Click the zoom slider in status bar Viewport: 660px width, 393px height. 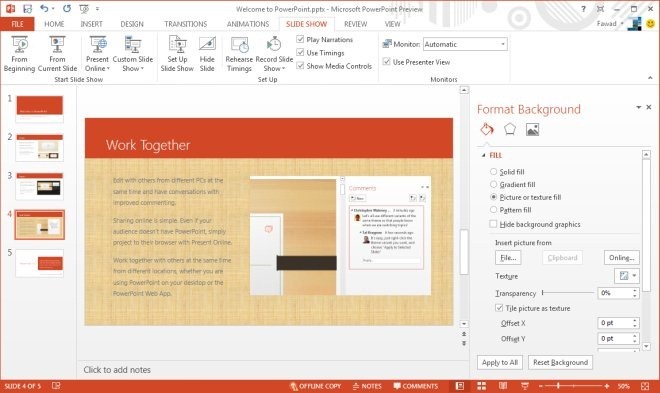pos(574,386)
